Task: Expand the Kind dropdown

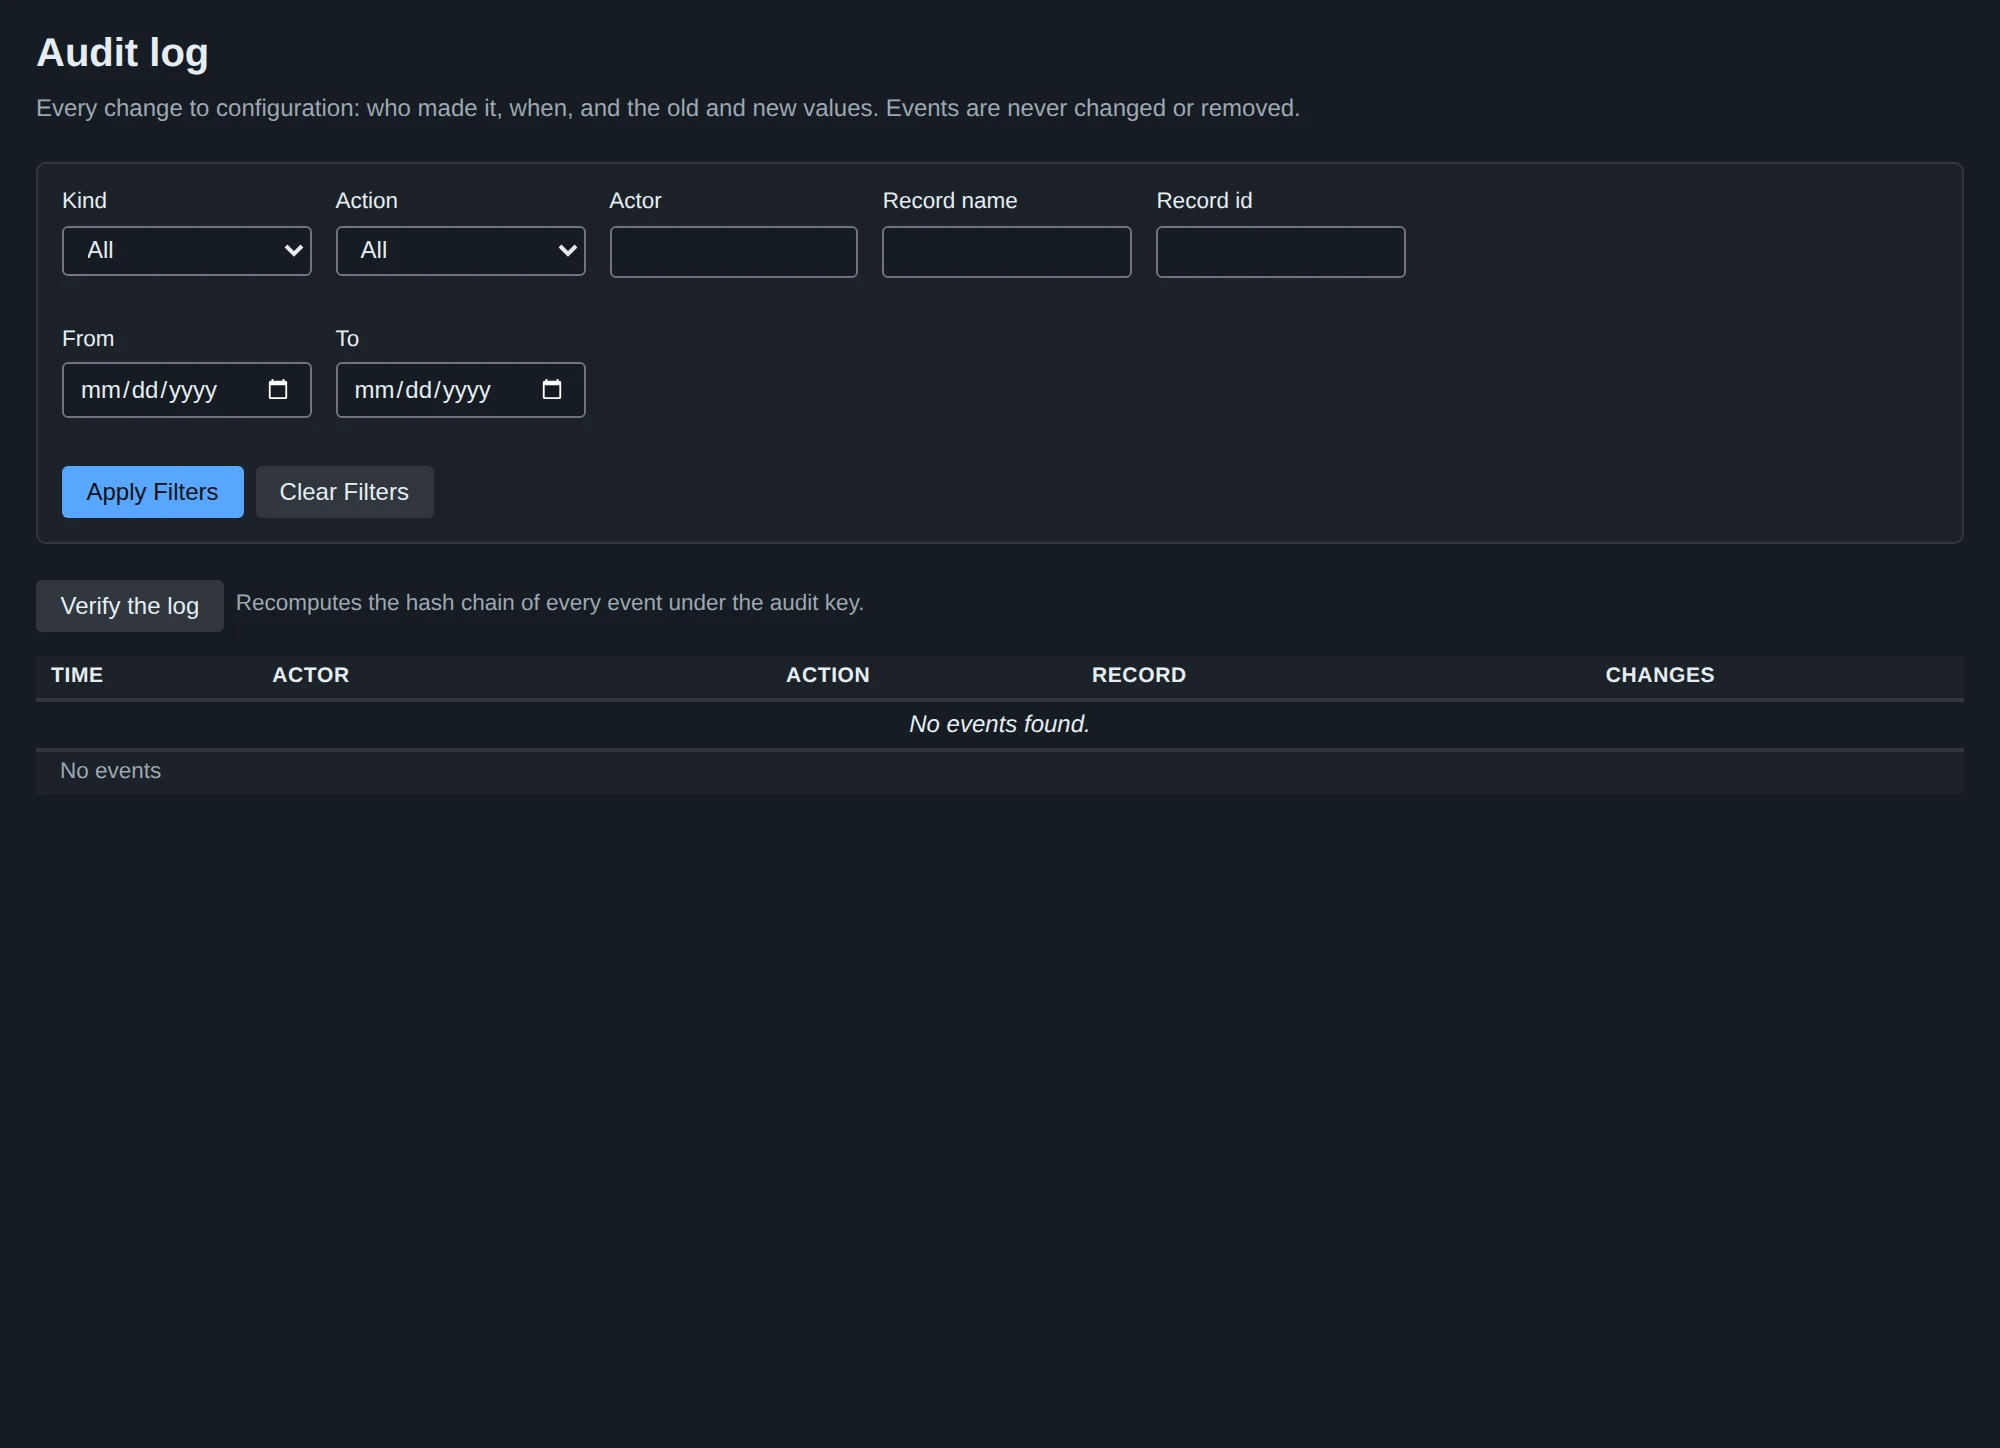Action: click(x=187, y=251)
